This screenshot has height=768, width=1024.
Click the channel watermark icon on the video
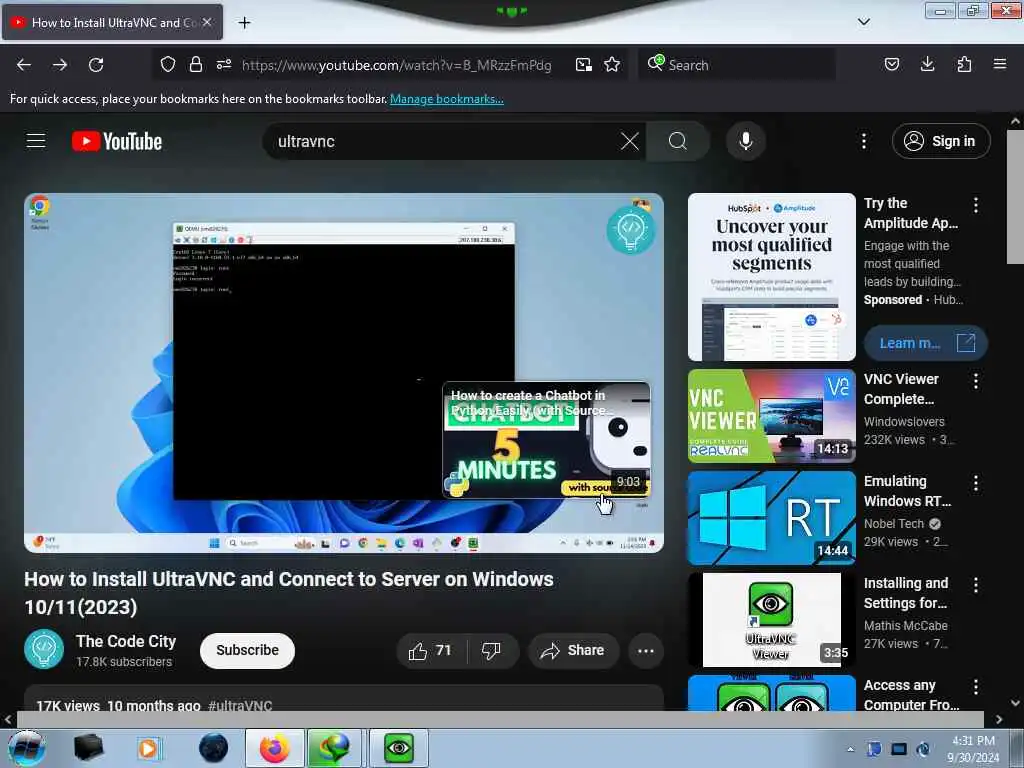pyautogui.click(x=630, y=230)
